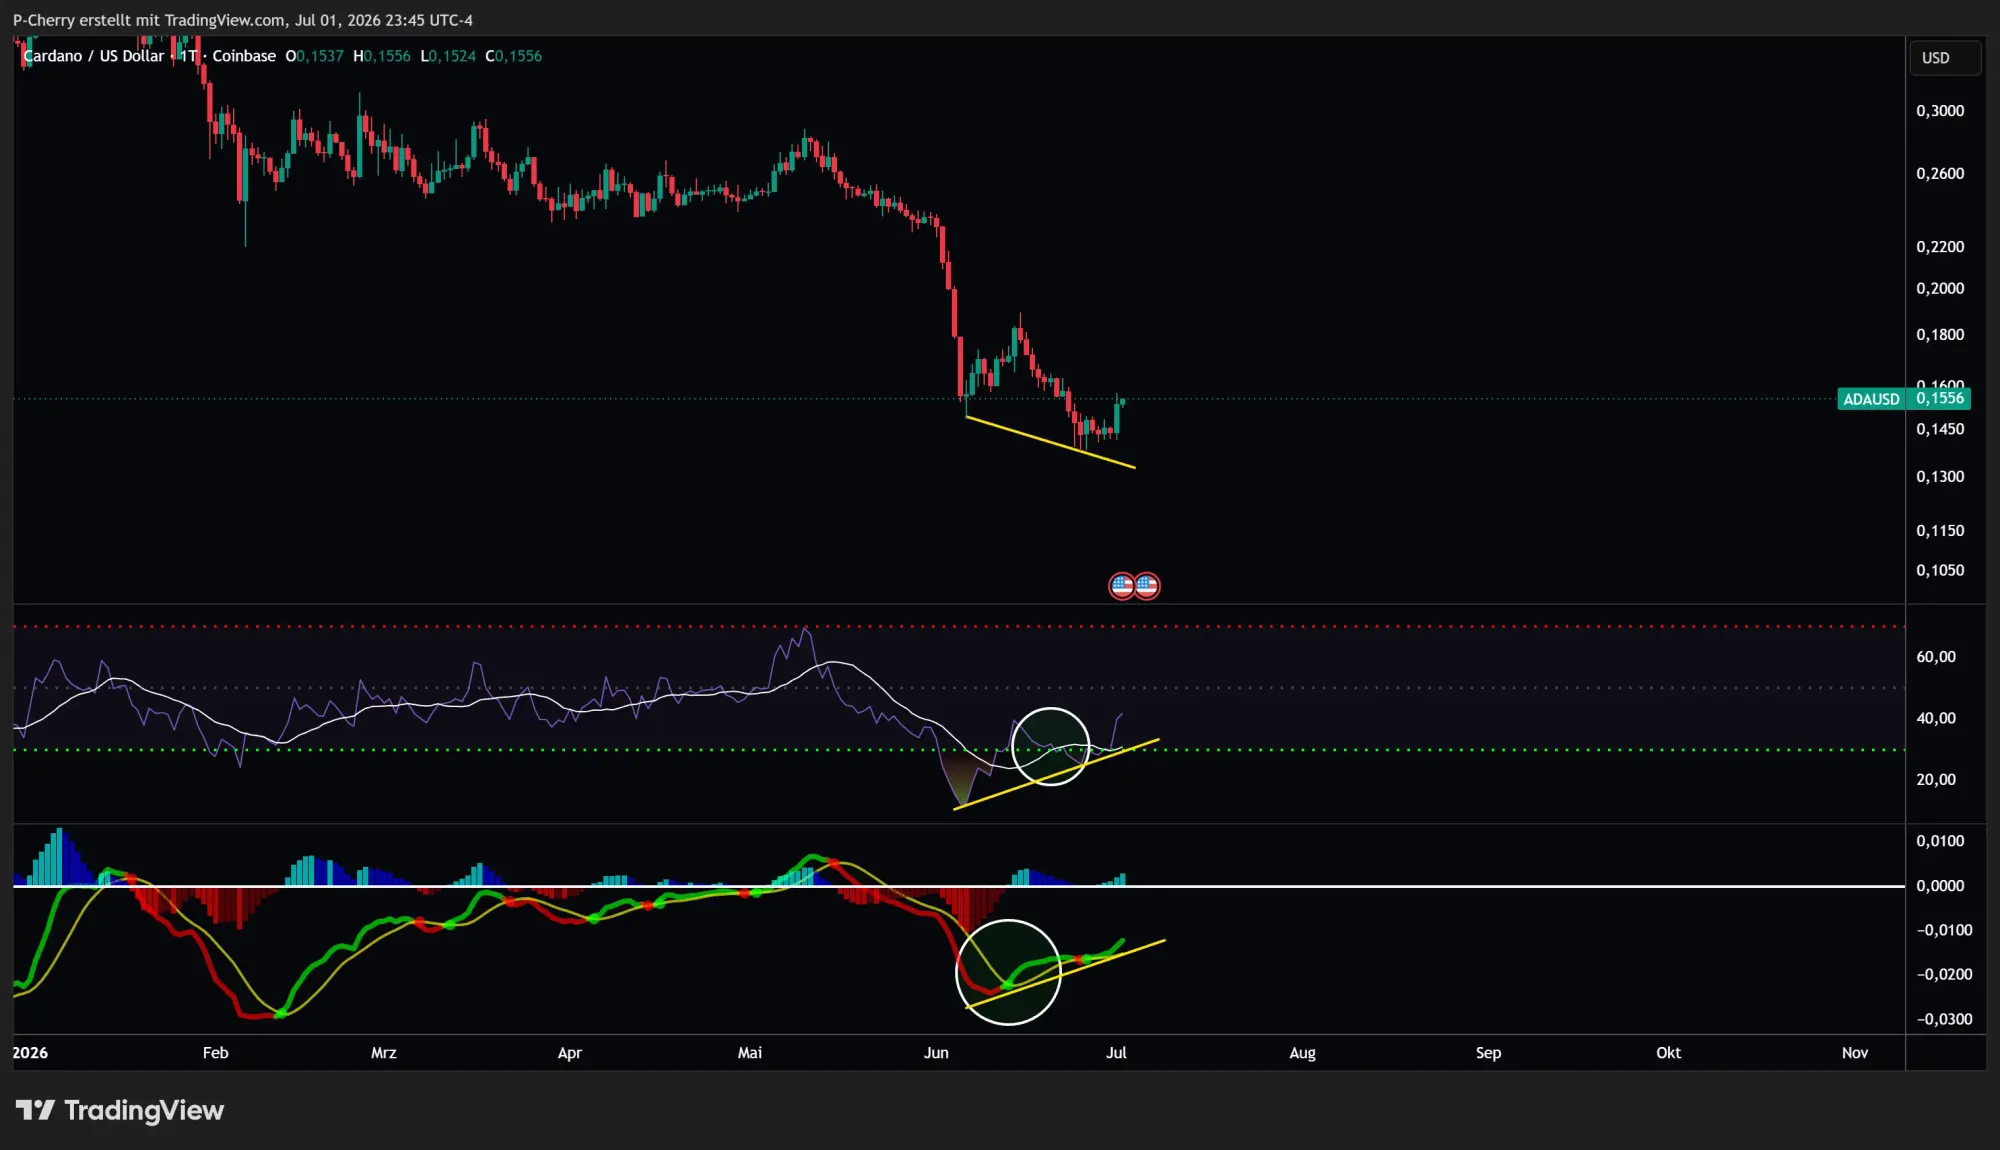
Task: Click the 0,0100 MACD scale label
Action: (x=1940, y=841)
